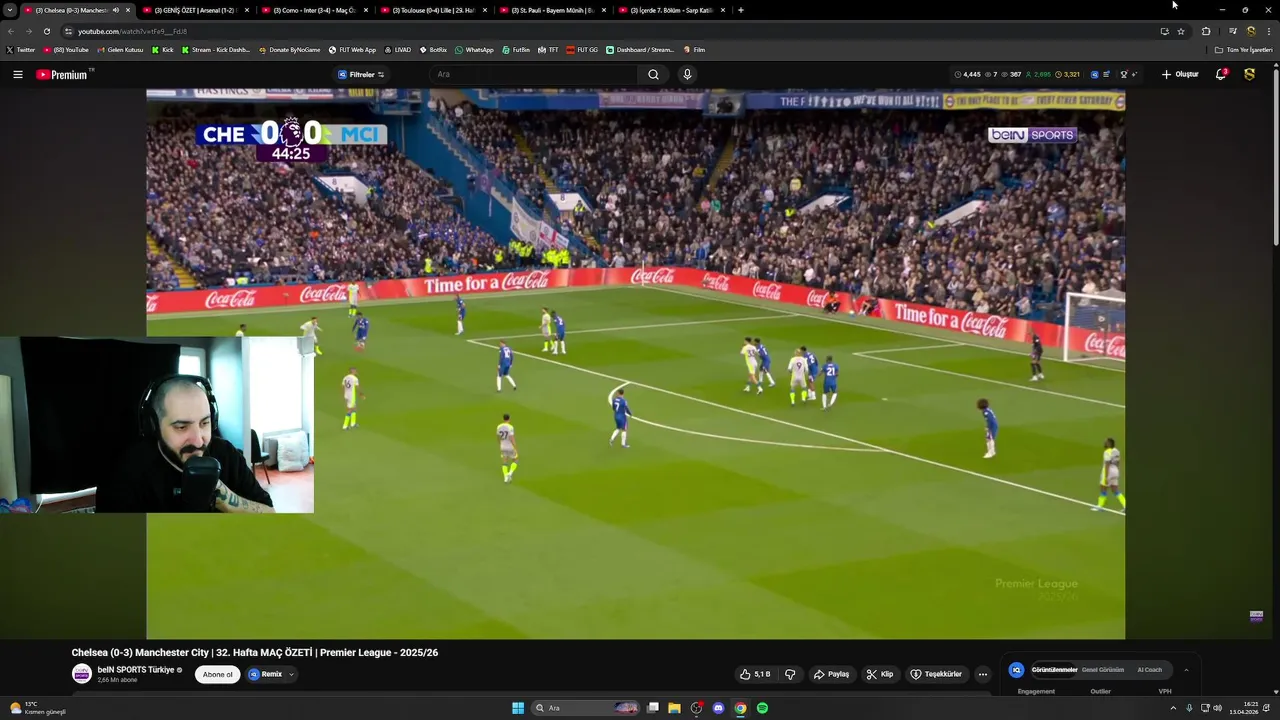Viewport: 1280px width, 720px height.
Task: Open Chrome extensions puzzle icon
Action: tap(1206, 31)
